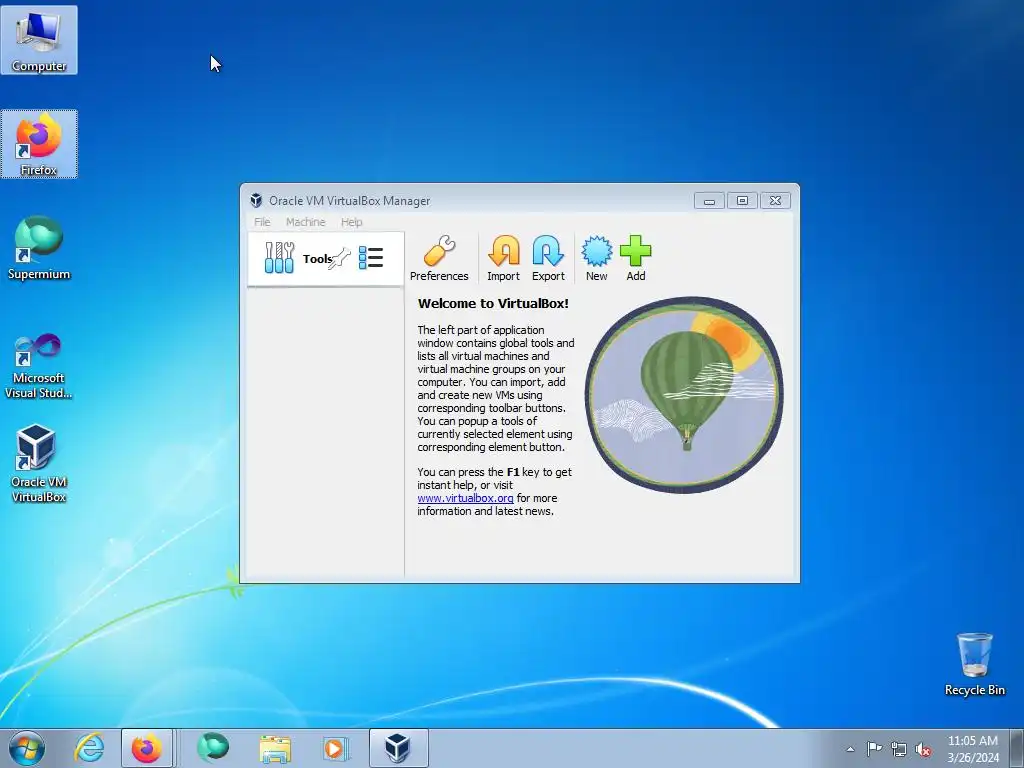This screenshot has height=768, width=1024.
Task: Open the Machine menu
Action: (x=305, y=222)
